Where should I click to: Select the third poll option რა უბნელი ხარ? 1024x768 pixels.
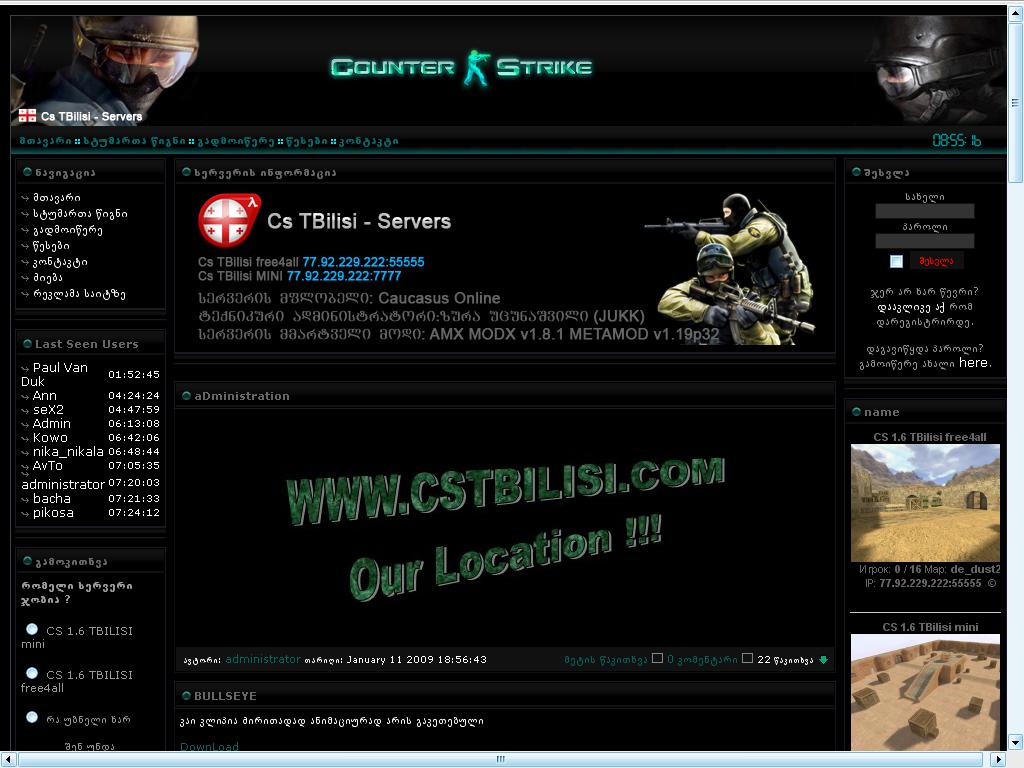click(31, 717)
